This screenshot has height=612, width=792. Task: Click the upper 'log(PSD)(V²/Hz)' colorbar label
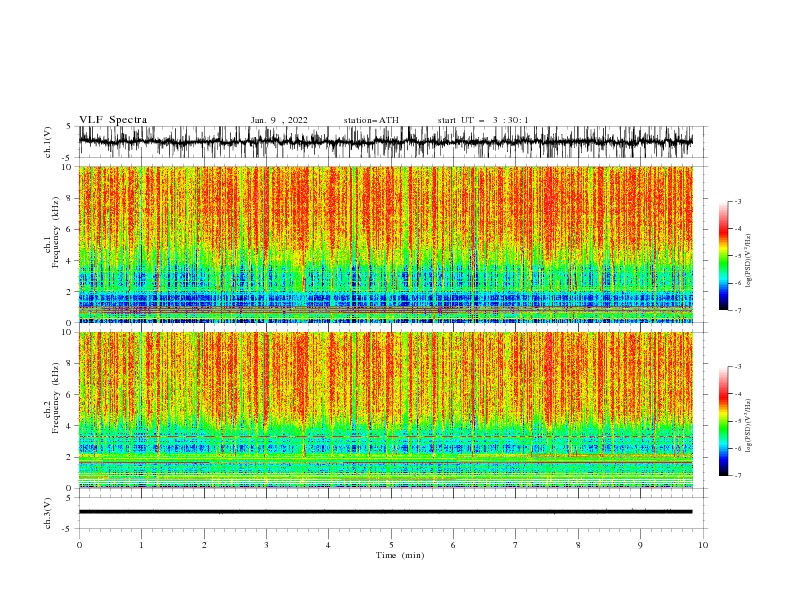[748, 261]
